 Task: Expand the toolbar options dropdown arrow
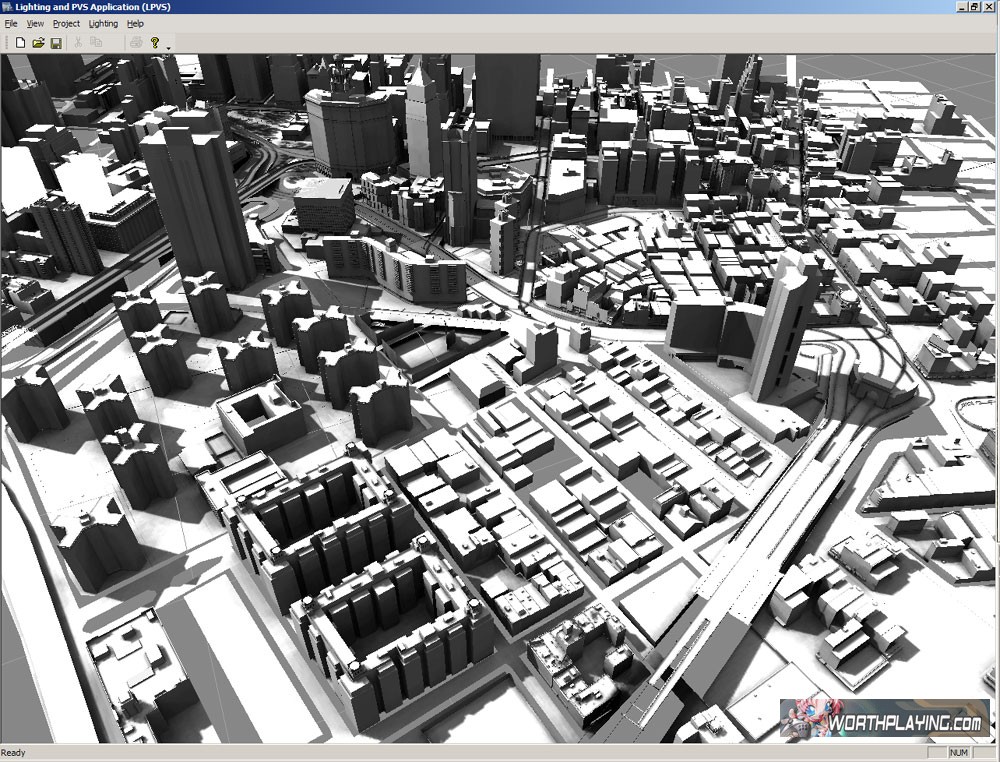coord(168,46)
